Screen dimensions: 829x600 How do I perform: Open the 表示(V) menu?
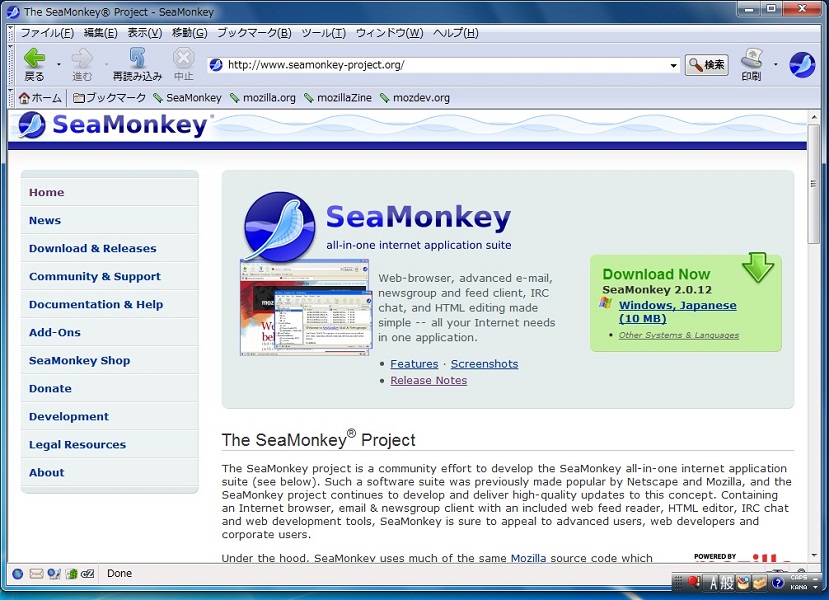(x=144, y=33)
